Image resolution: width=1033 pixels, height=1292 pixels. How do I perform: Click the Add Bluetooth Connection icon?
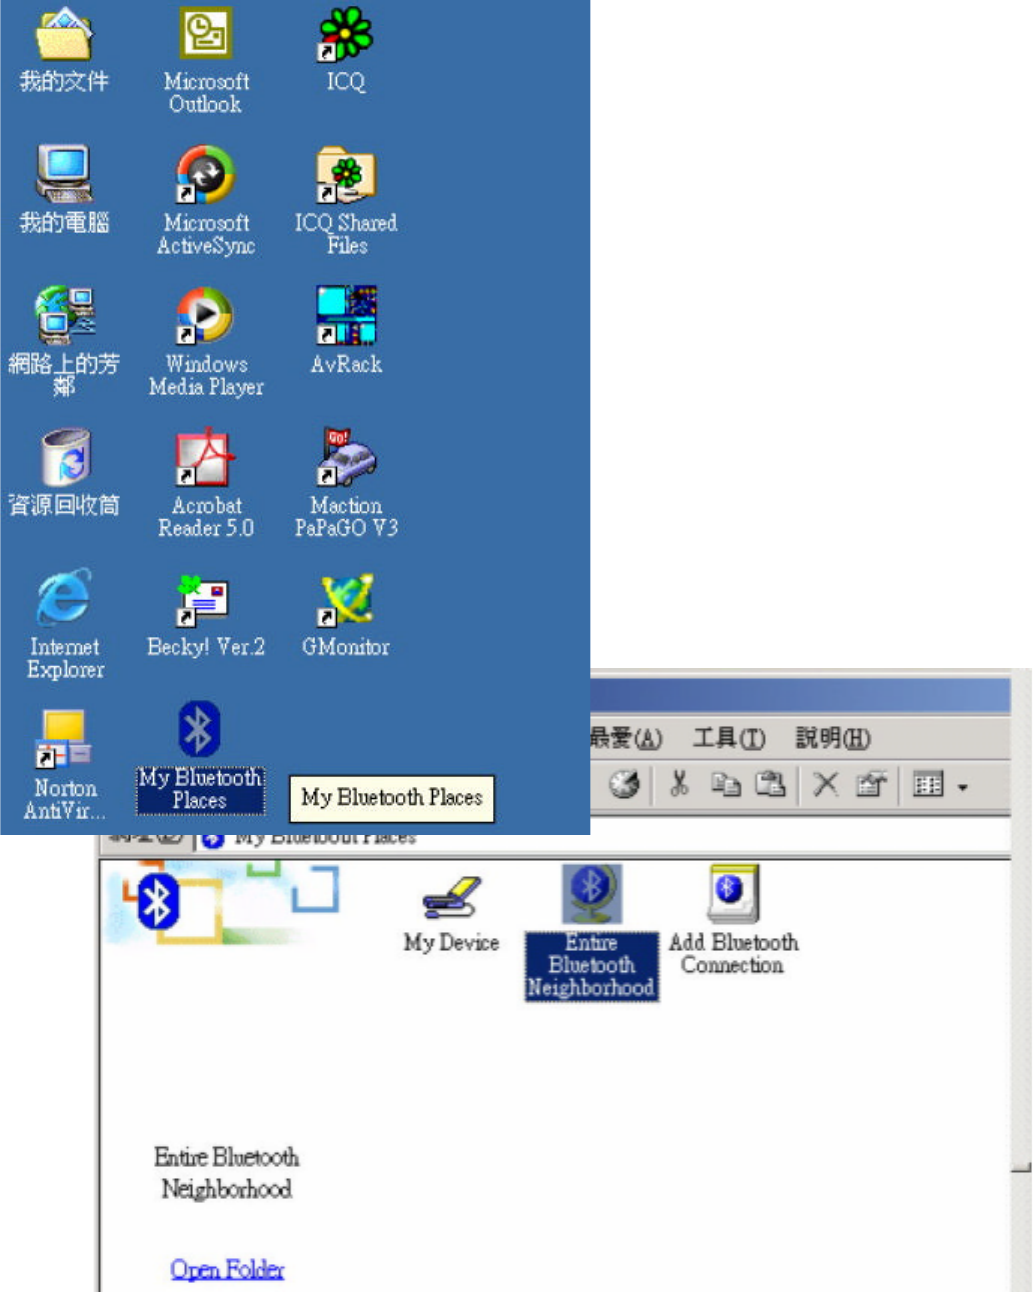coord(733,920)
